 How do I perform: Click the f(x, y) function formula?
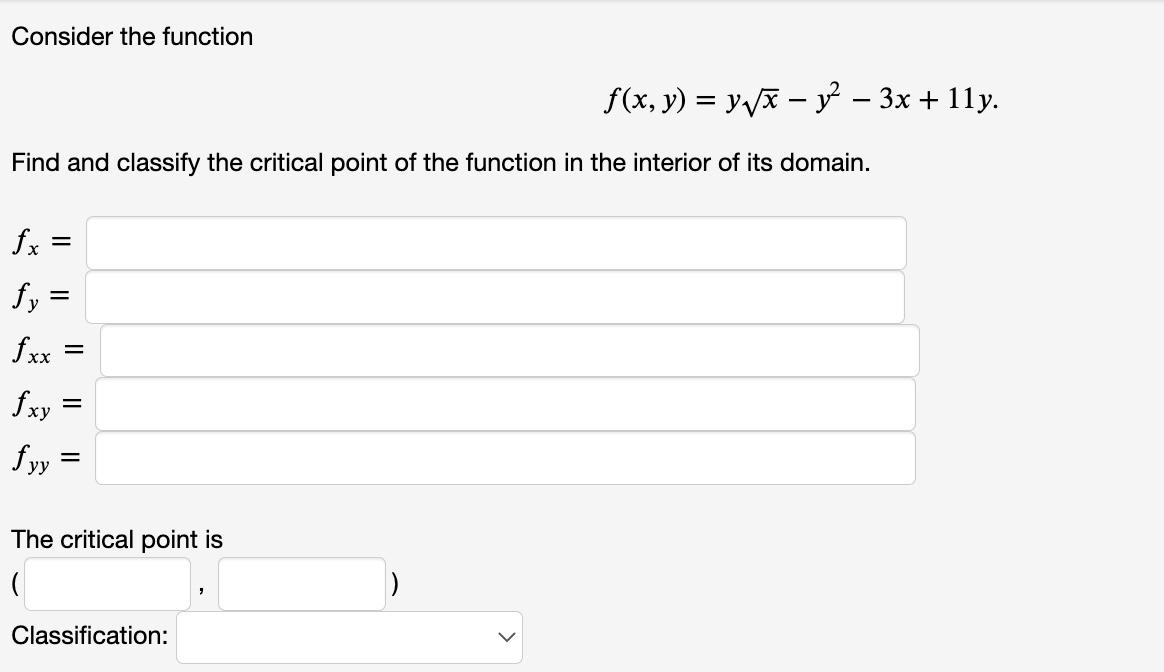(x=802, y=99)
